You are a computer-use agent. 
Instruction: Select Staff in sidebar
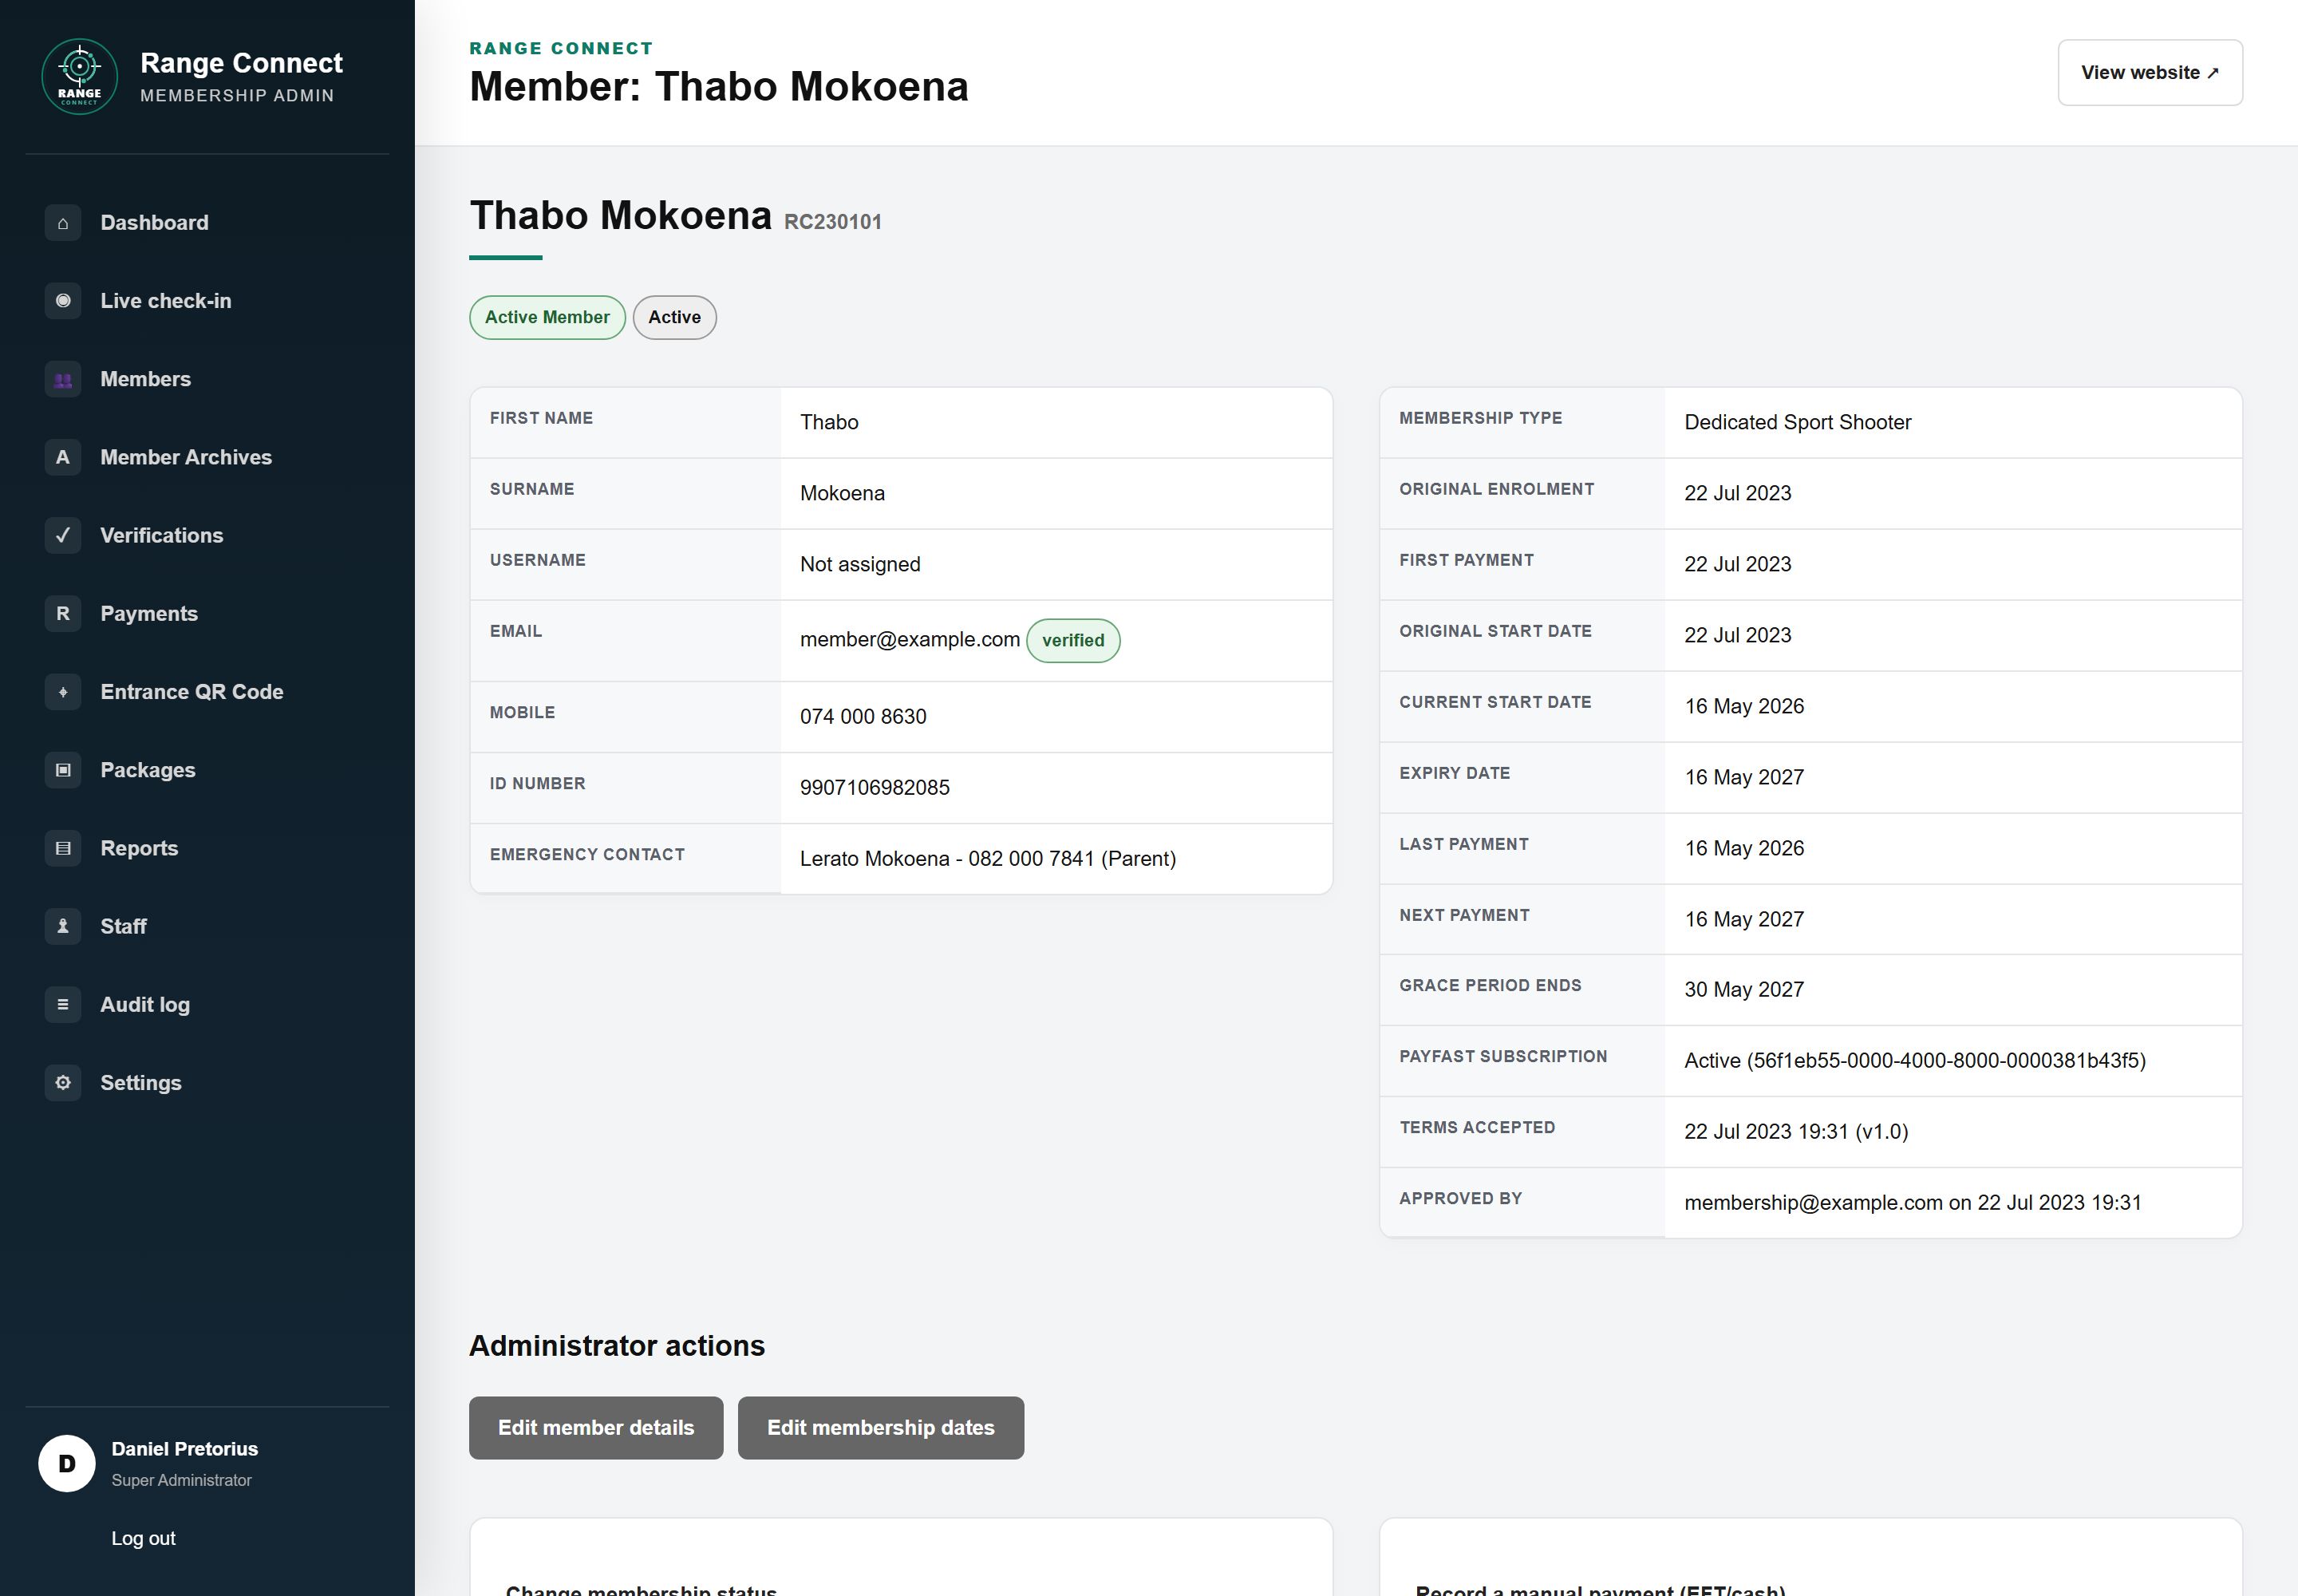click(x=123, y=926)
